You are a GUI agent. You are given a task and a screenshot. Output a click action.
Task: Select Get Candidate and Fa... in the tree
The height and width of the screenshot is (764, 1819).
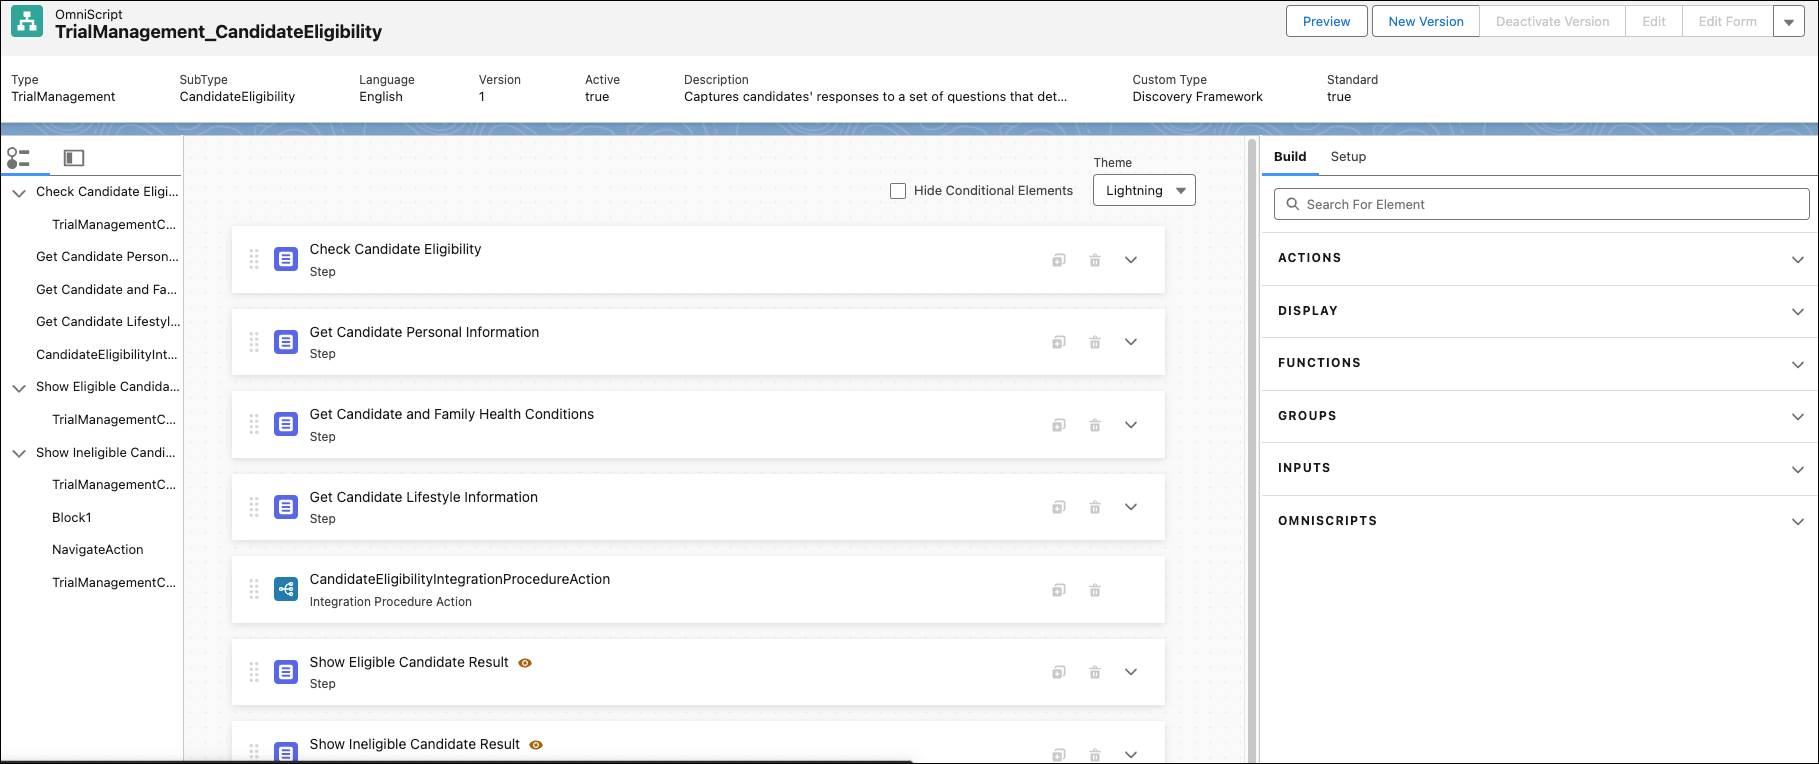[x=106, y=290]
